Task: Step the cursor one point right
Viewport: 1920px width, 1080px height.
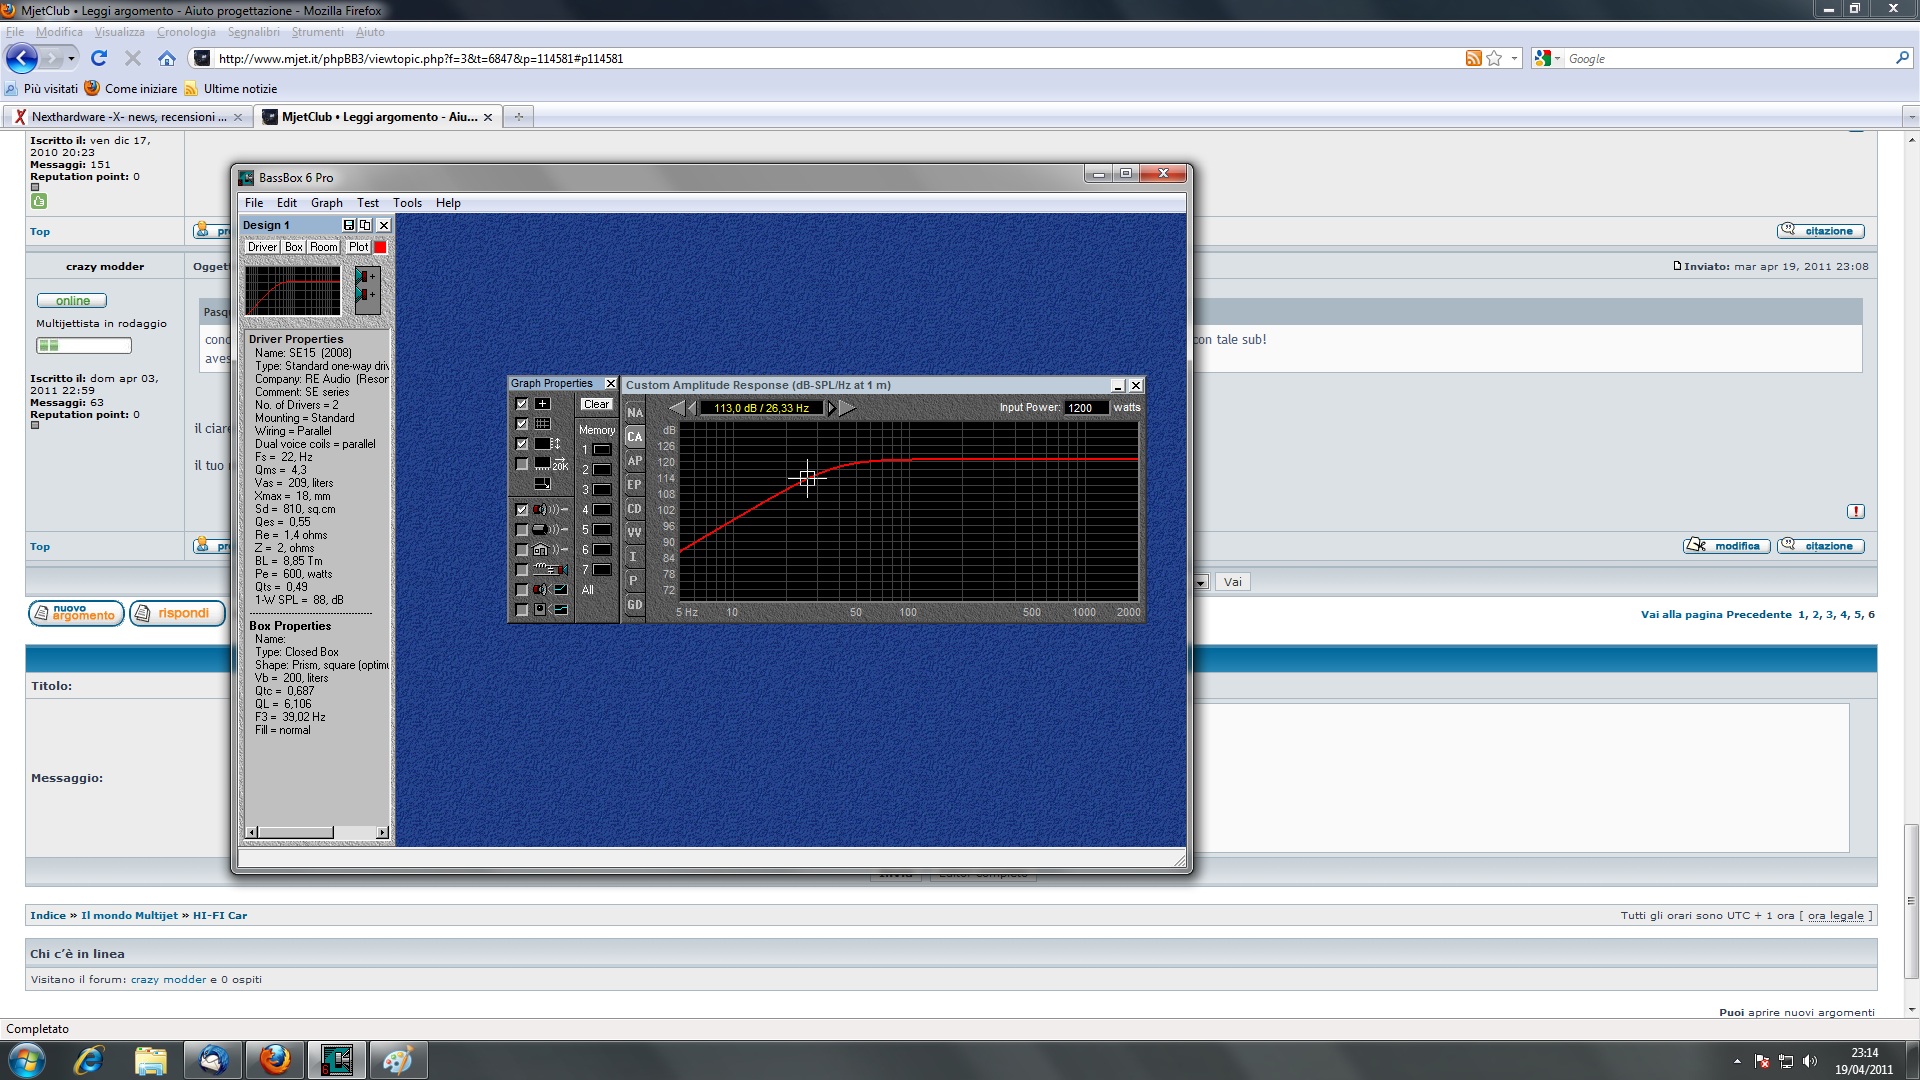Action: (x=831, y=408)
